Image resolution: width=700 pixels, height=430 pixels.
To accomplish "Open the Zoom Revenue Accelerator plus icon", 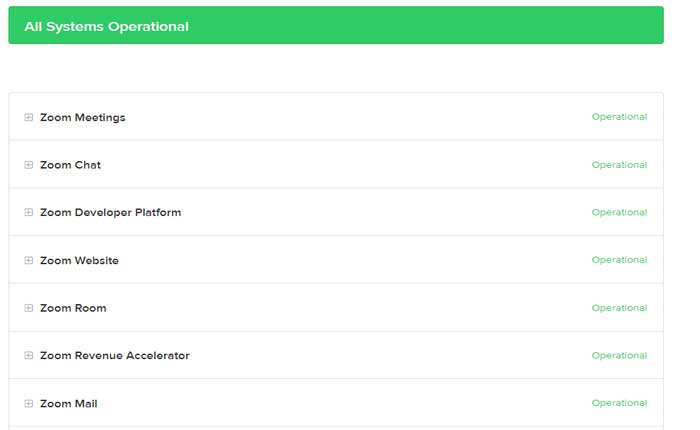I will tap(29, 356).
